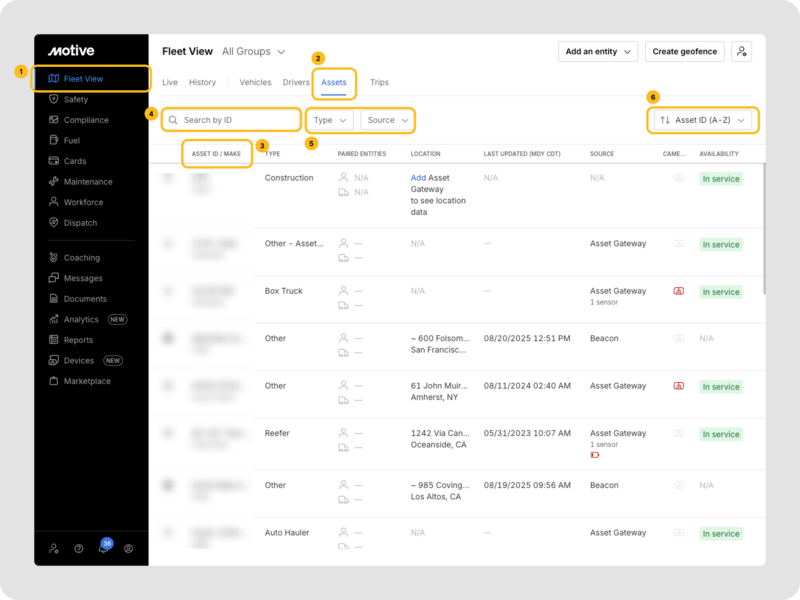Screen dimensions: 800x600
Task: Click the Box Truck type cell
Action: pos(284,291)
